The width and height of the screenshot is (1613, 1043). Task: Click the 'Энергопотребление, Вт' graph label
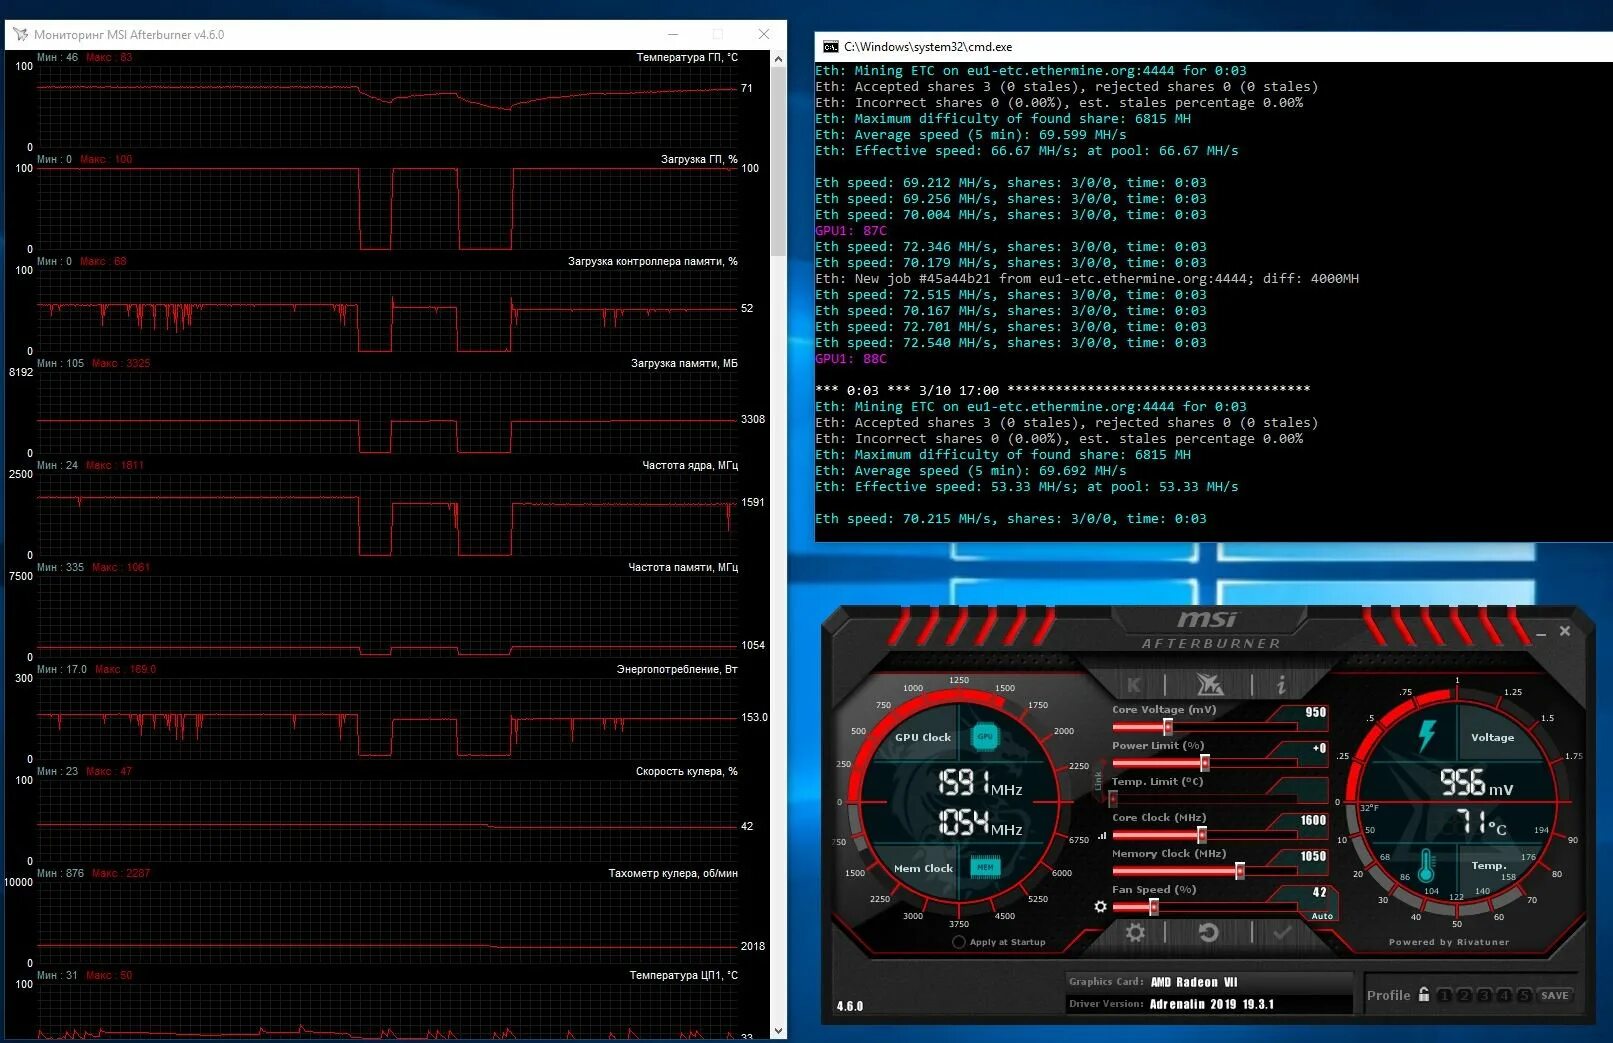tap(677, 669)
